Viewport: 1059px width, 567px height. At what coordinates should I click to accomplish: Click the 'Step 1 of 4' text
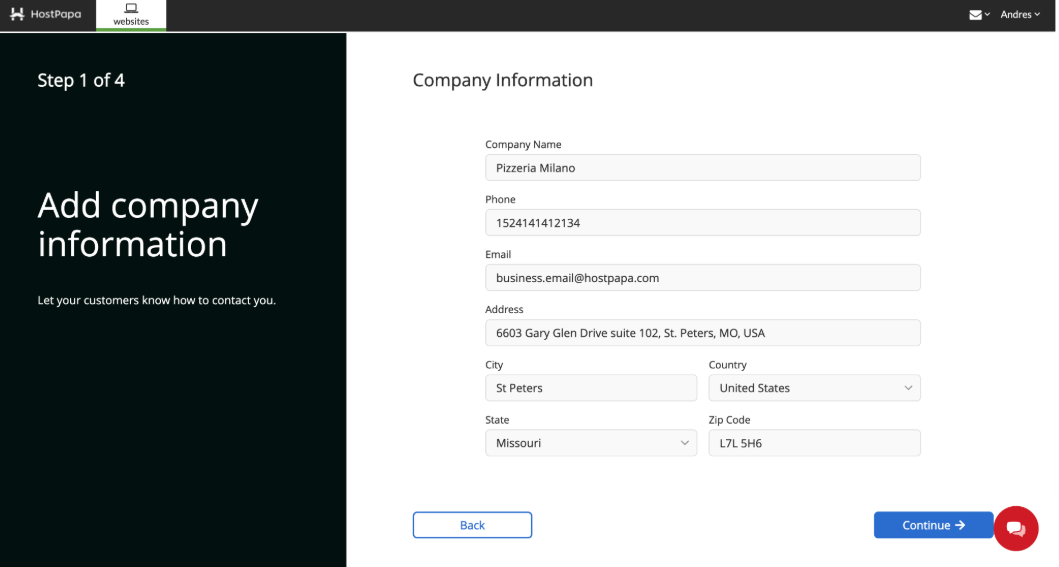coord(81,80)
